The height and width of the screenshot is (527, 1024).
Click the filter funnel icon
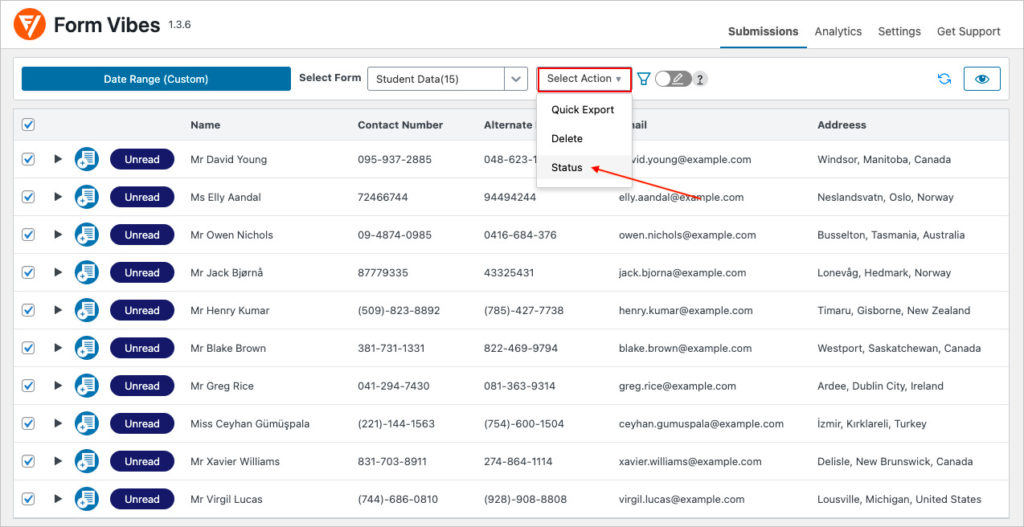click(644, 79)
